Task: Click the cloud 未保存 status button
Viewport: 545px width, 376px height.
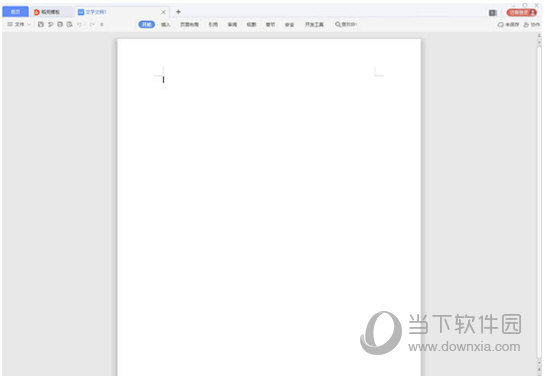Action: [508, 25]
